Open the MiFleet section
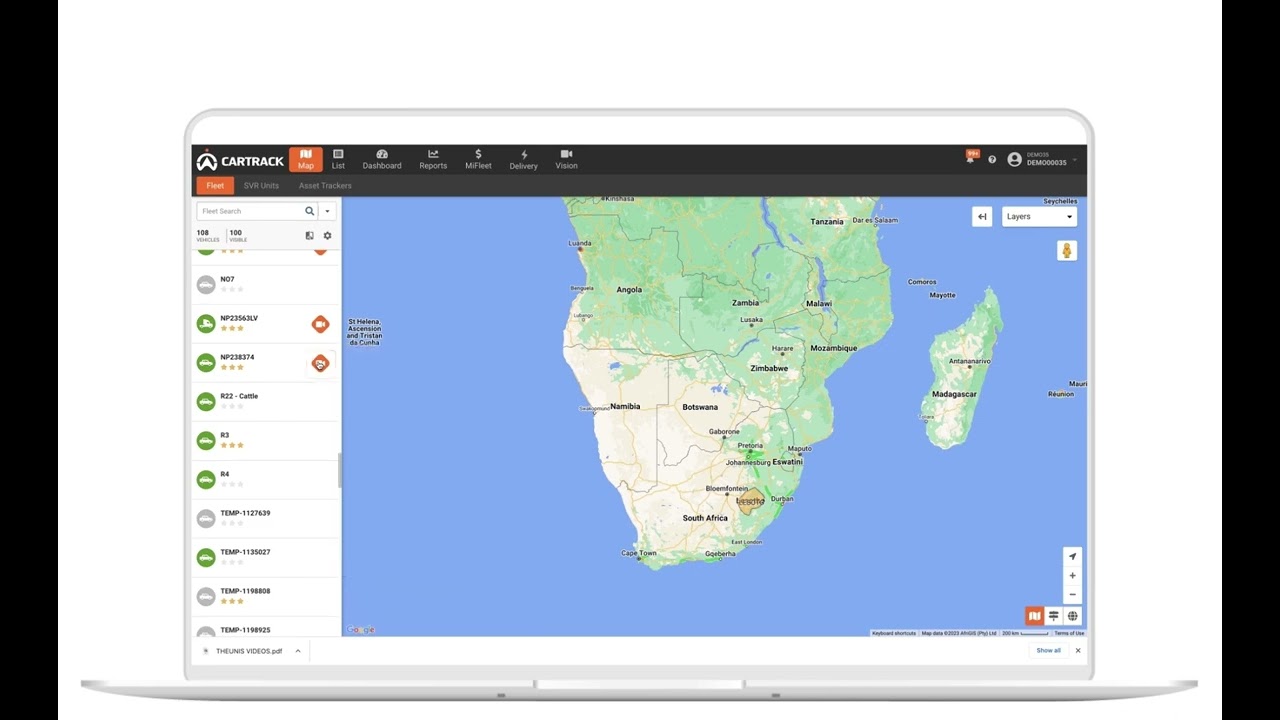 pos(478,160)
